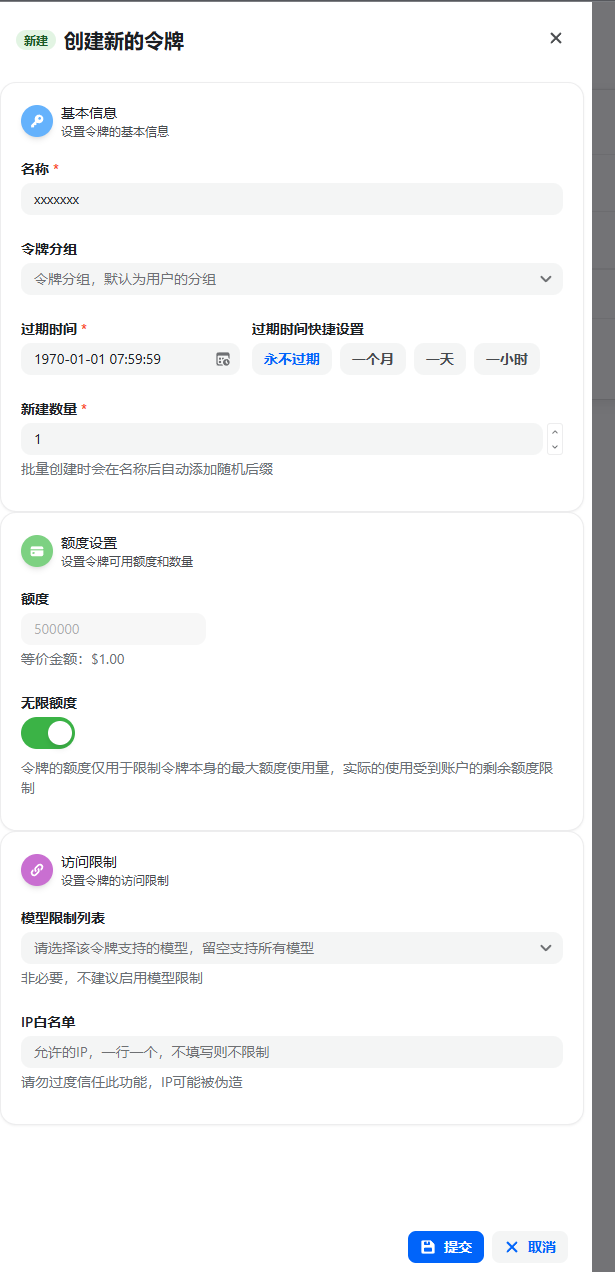Screen dimensions: 615x1272
Task: Focus the IP白名单 text area
Action: click(x=292, y=1052)
